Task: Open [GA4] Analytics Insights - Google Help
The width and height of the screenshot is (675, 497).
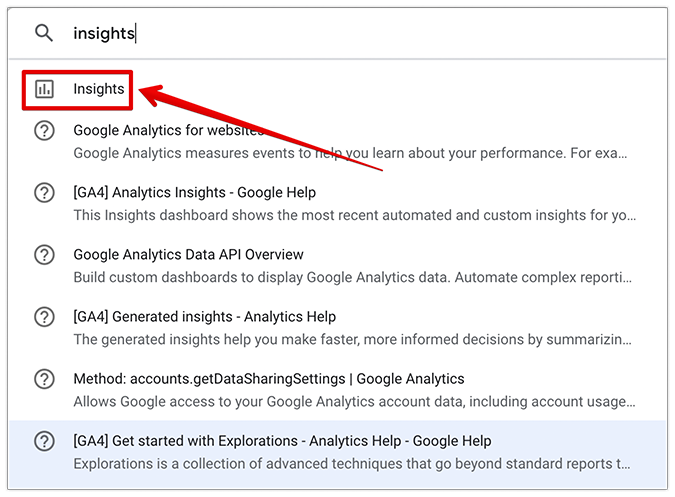Action: [338, 203]
